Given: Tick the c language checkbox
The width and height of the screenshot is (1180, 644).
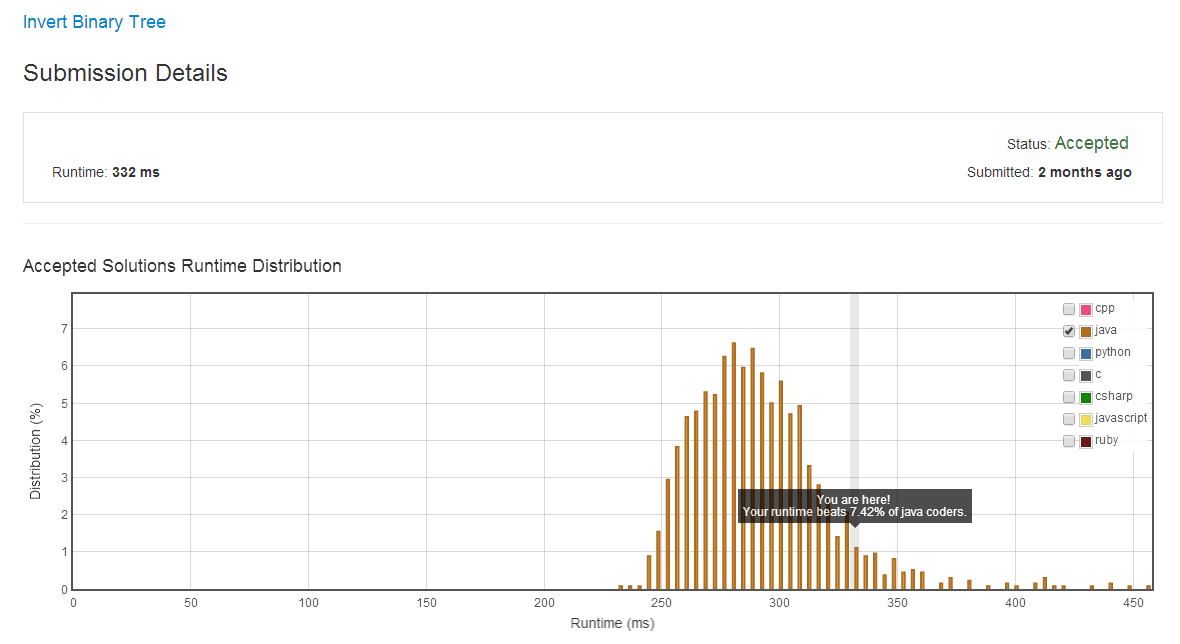Looking at the screenshot, I should click(1069, 375).
